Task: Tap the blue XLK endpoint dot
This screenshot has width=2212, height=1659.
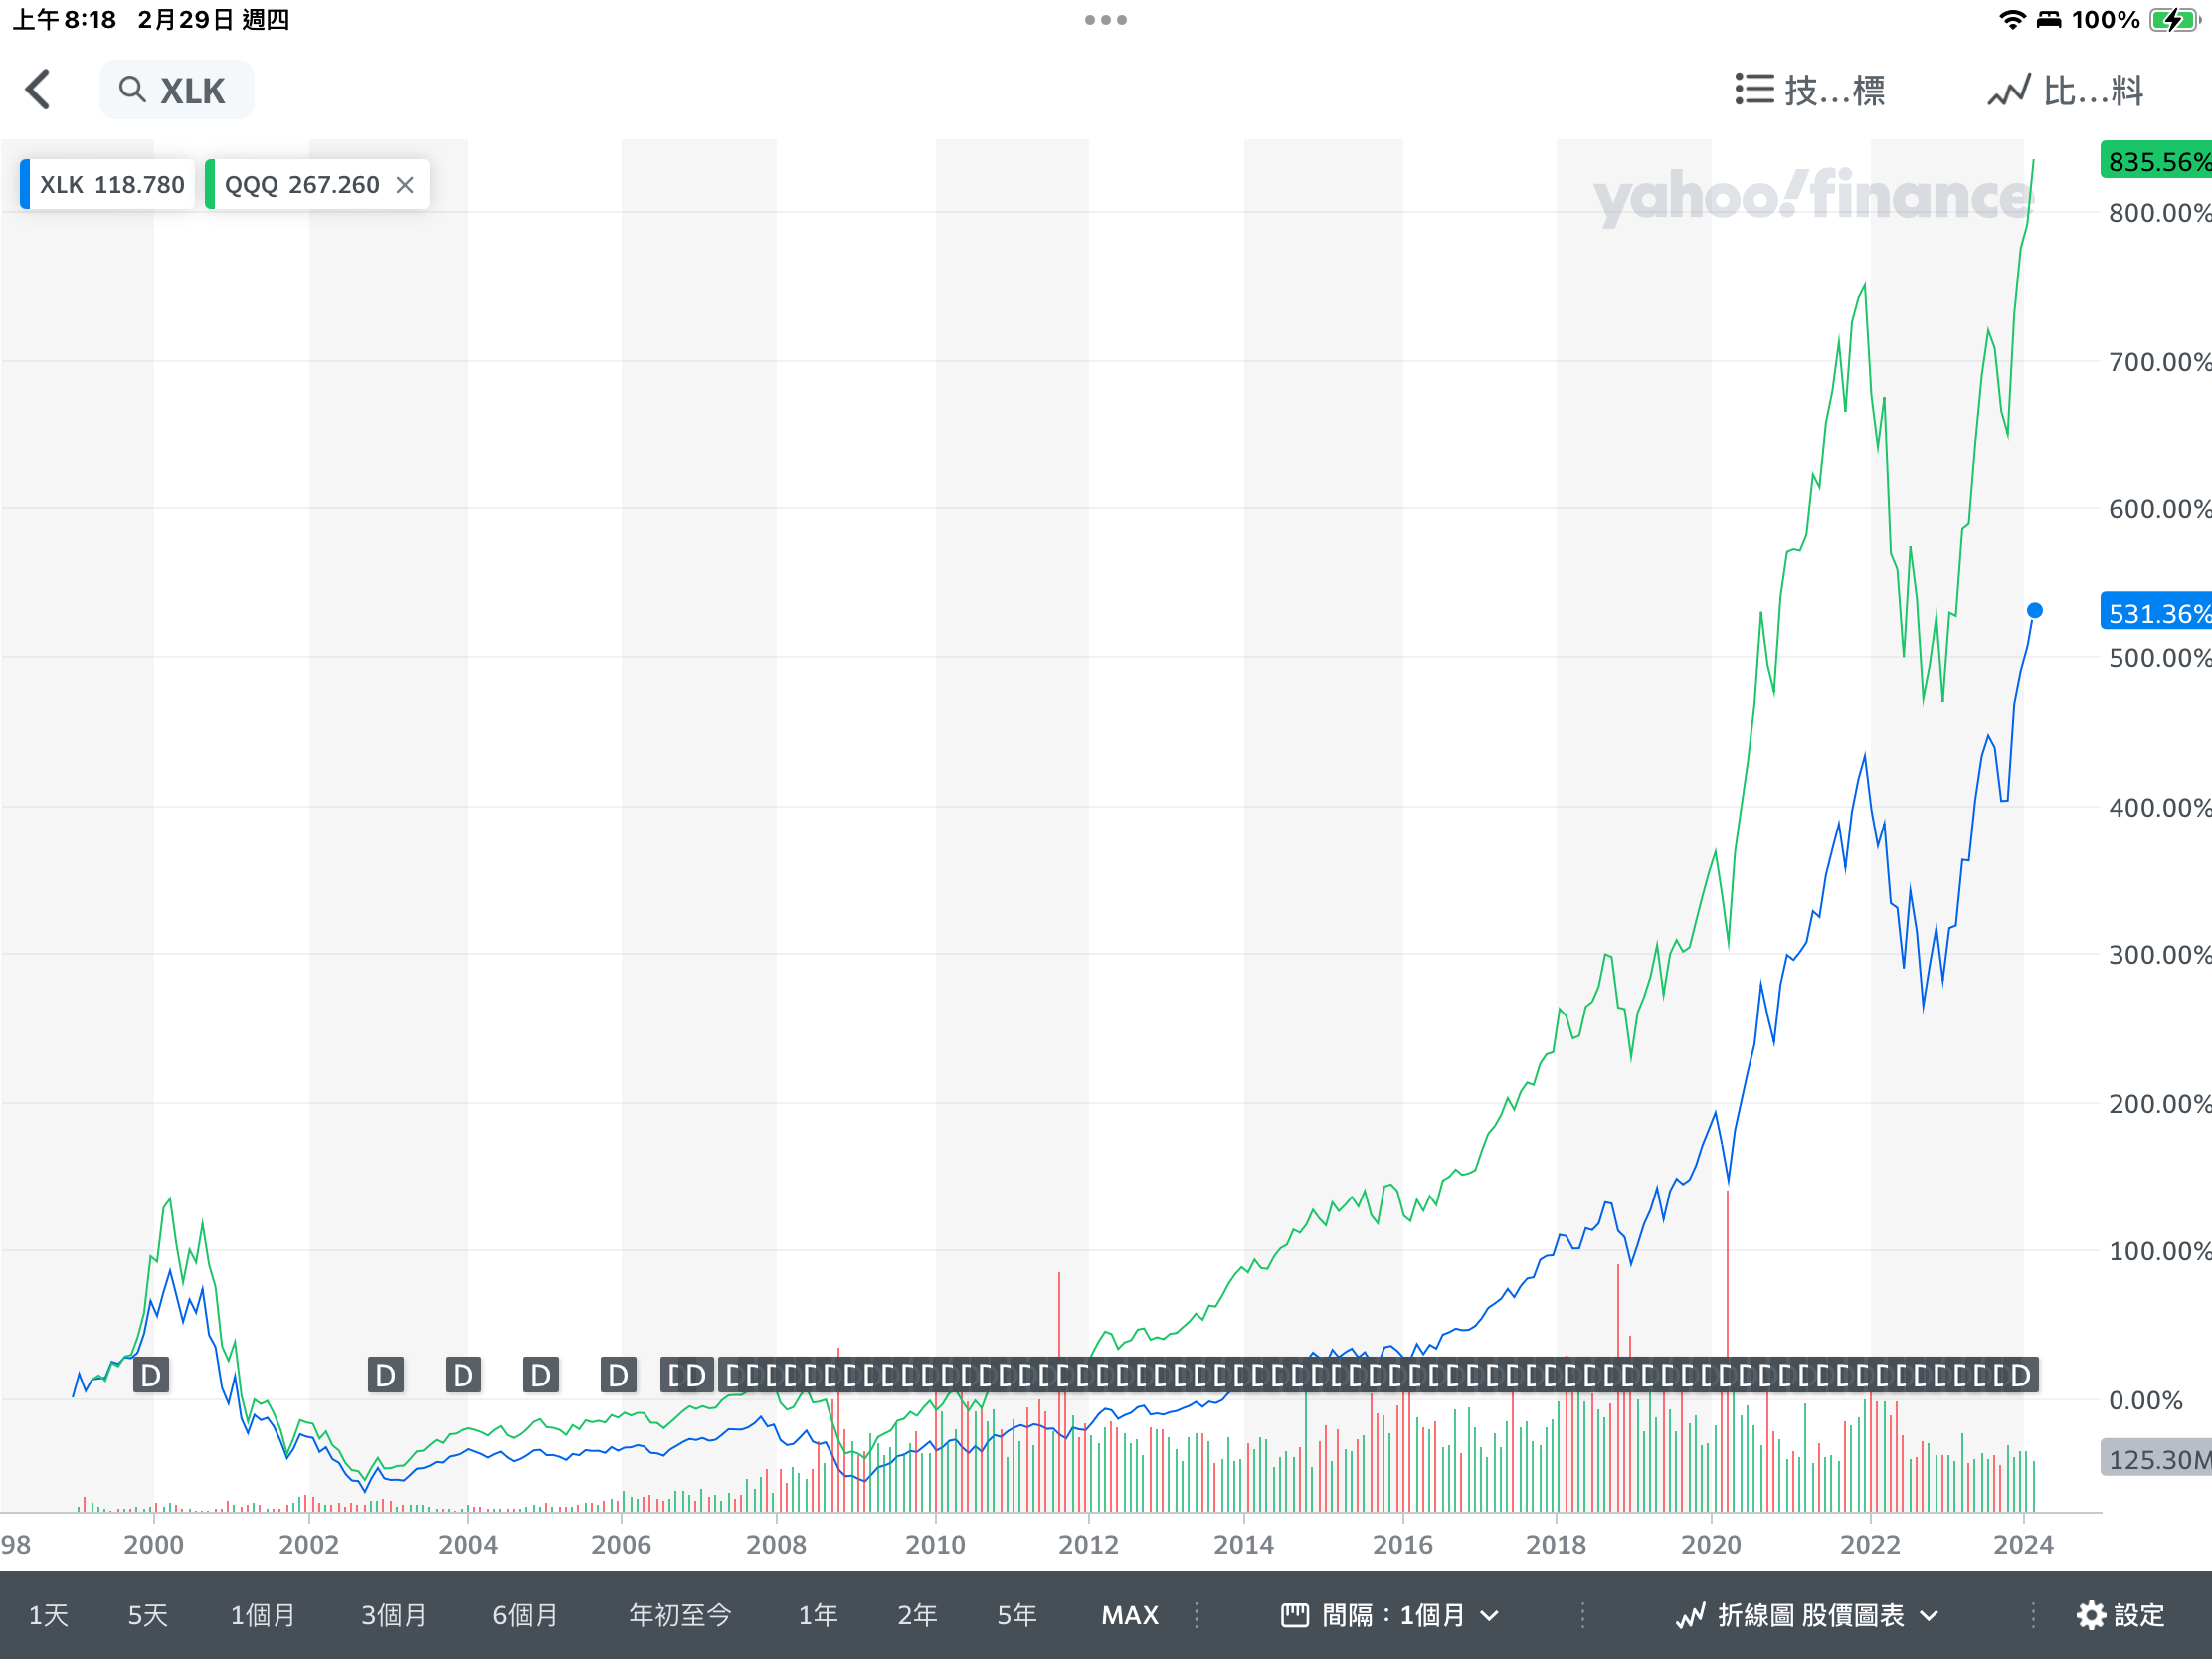Action: pos(2035,610)
